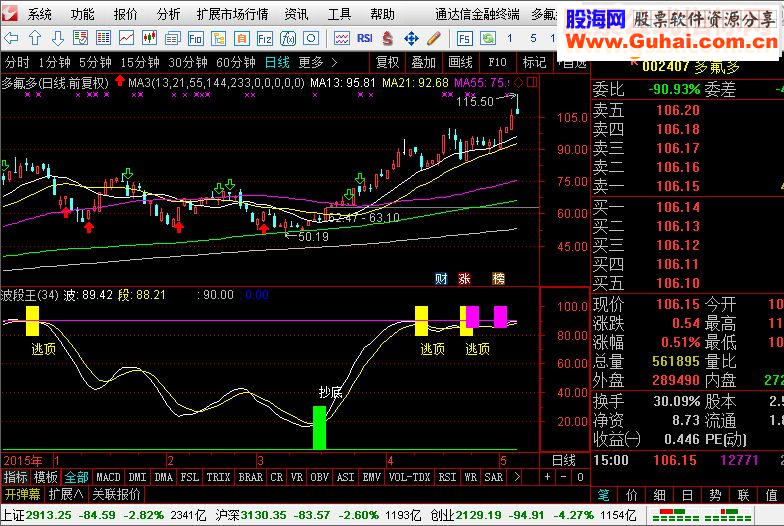Click the green refresh icon
Viewport: 784px width, 526px height.
pos(488,38)
